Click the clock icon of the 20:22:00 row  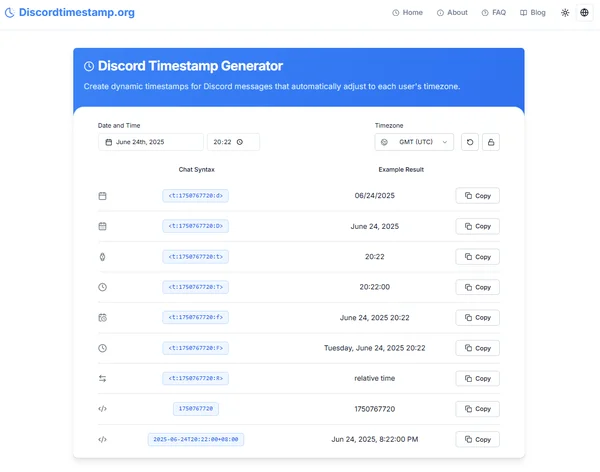point(103,287)
